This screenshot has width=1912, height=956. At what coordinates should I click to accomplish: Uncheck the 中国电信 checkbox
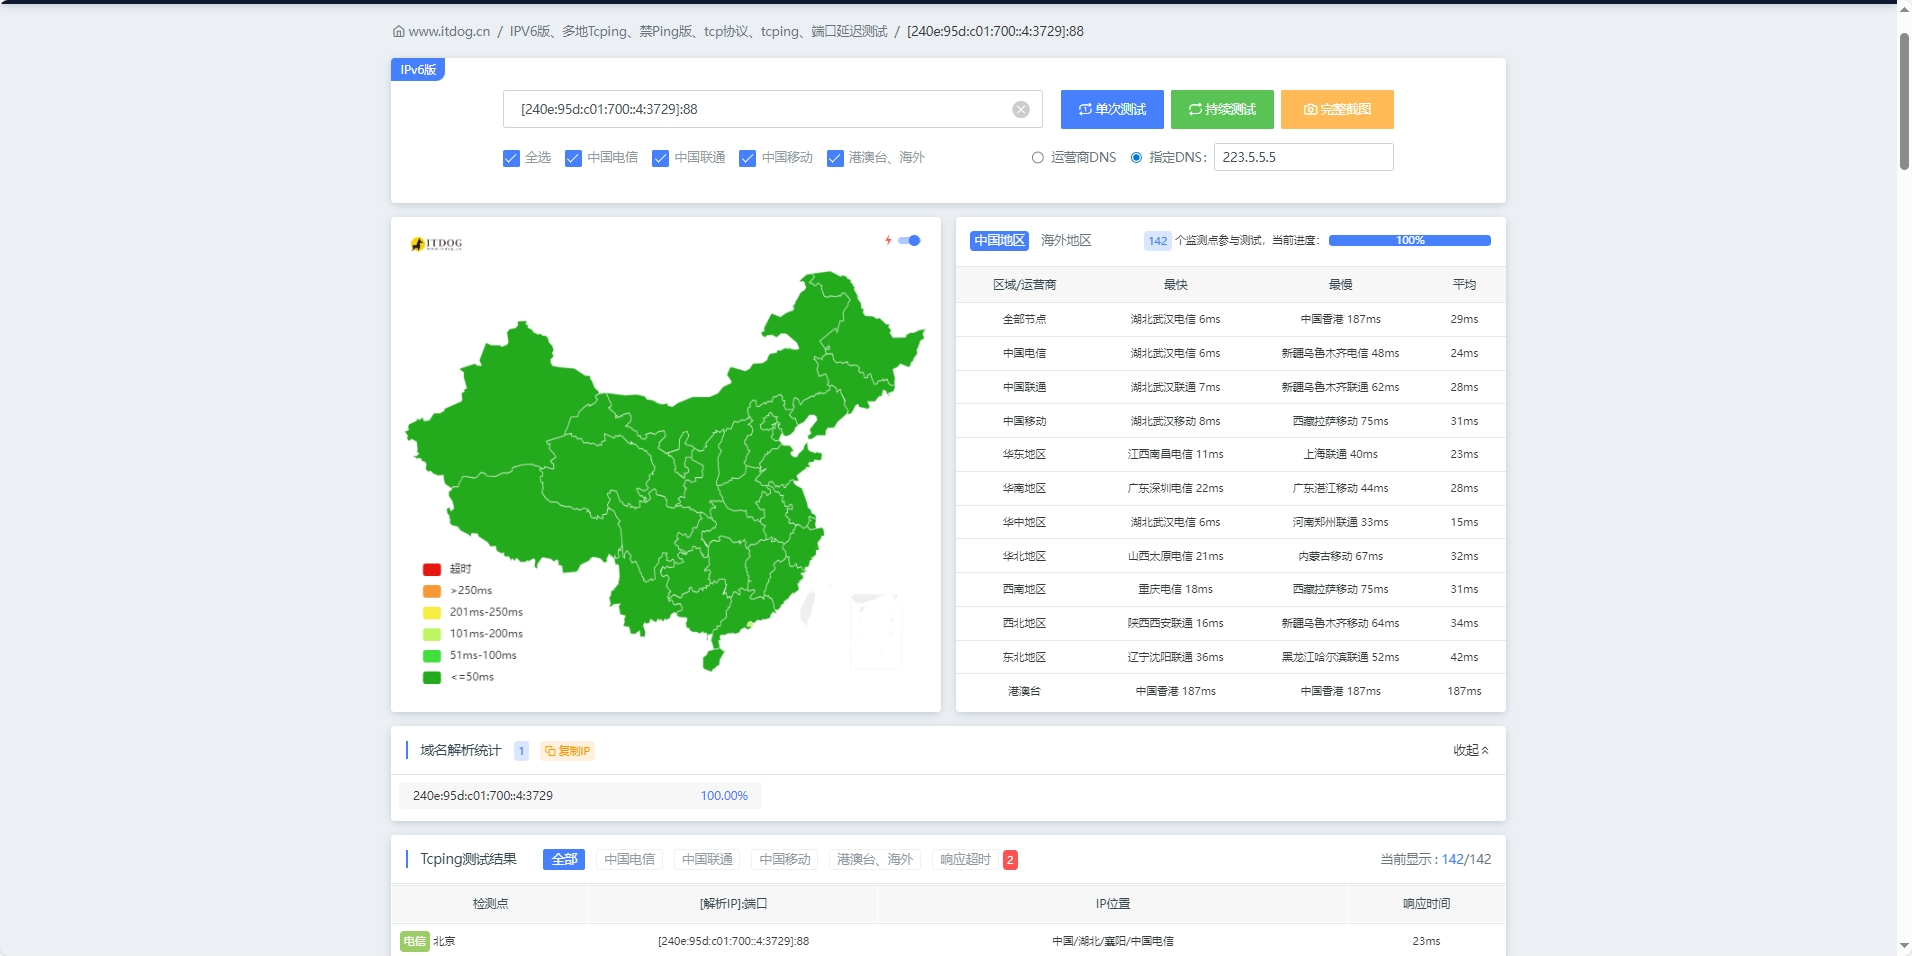click(573, 158)
